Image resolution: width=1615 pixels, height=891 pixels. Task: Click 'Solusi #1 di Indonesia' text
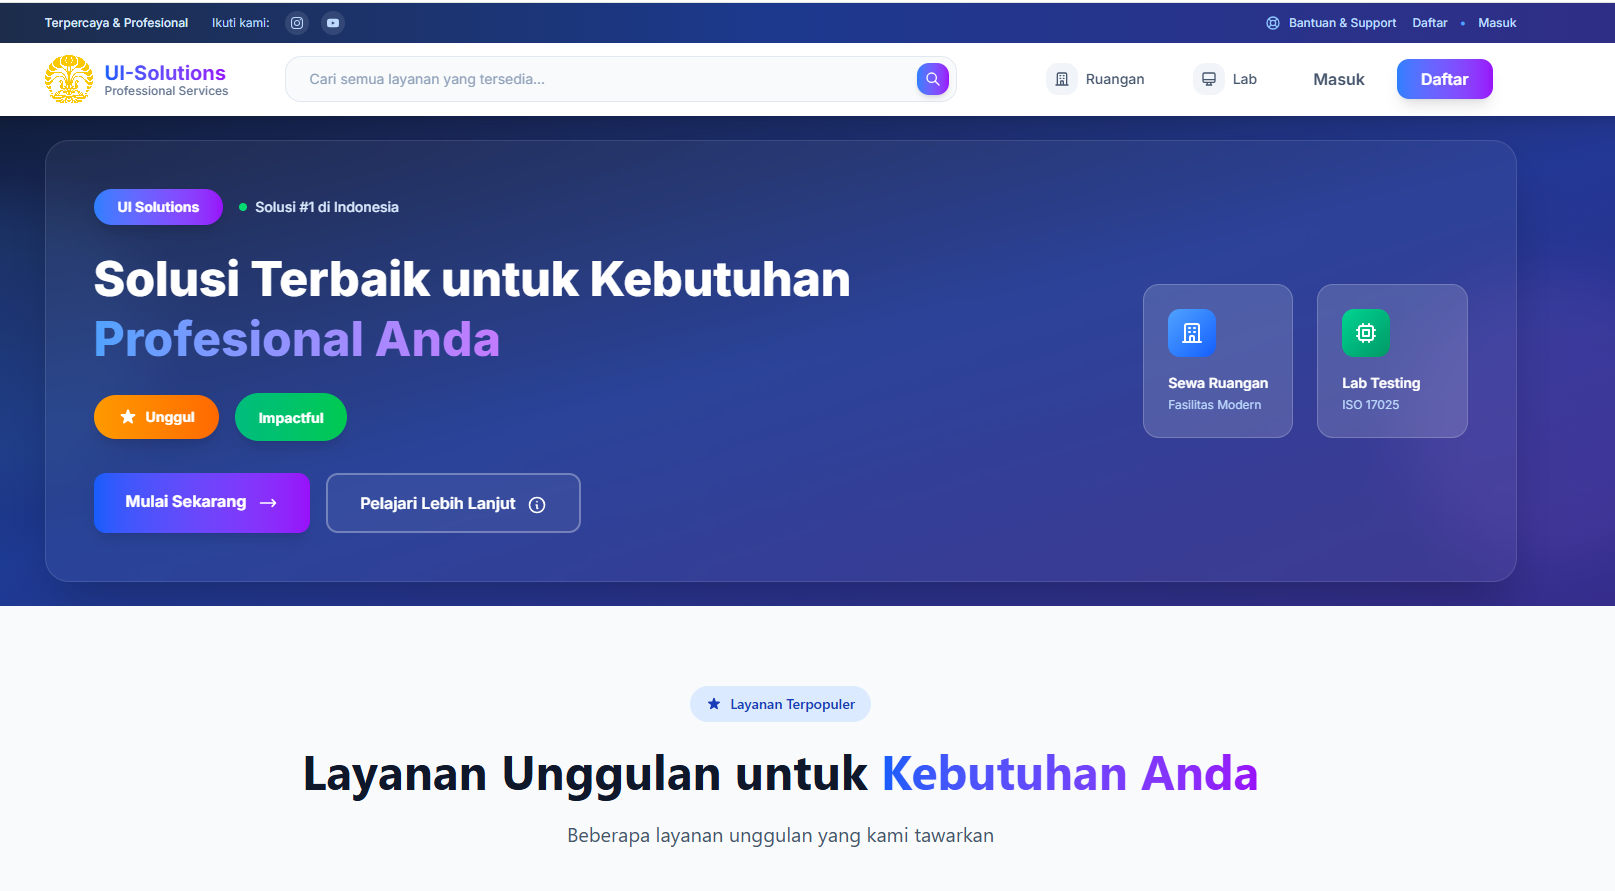[327, 207]
